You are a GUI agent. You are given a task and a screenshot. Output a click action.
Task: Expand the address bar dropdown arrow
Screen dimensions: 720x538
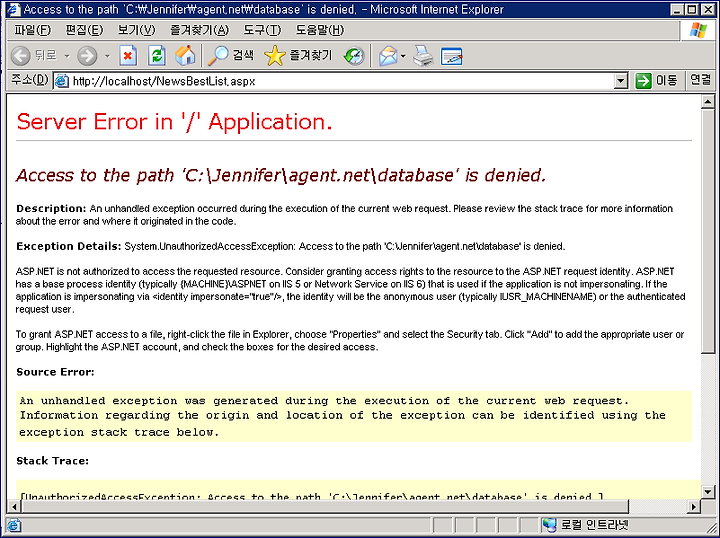[620, 81]
